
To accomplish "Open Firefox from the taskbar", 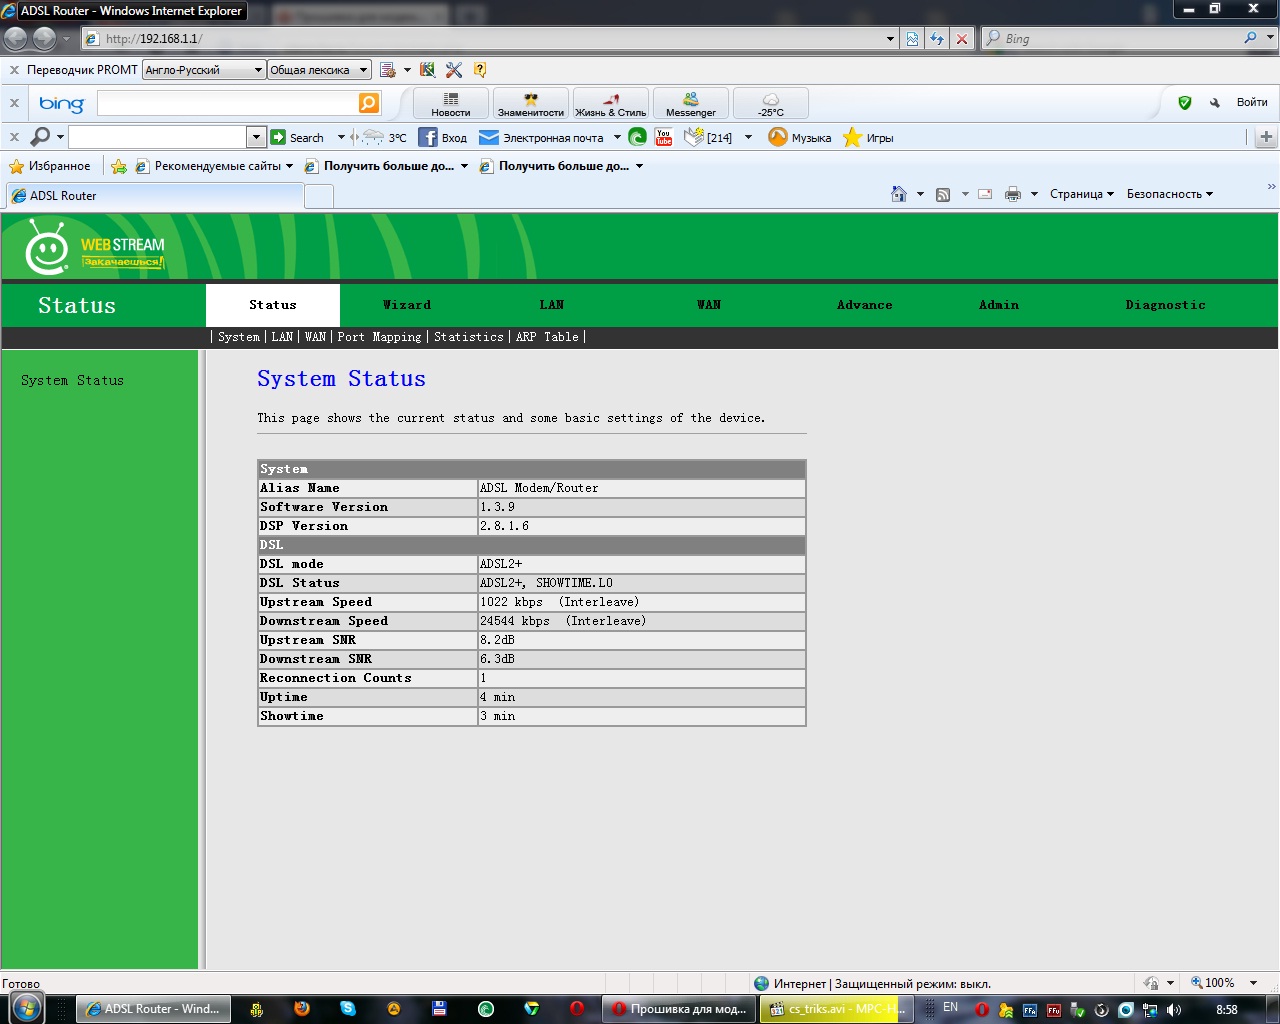I will coord(302,1008).
